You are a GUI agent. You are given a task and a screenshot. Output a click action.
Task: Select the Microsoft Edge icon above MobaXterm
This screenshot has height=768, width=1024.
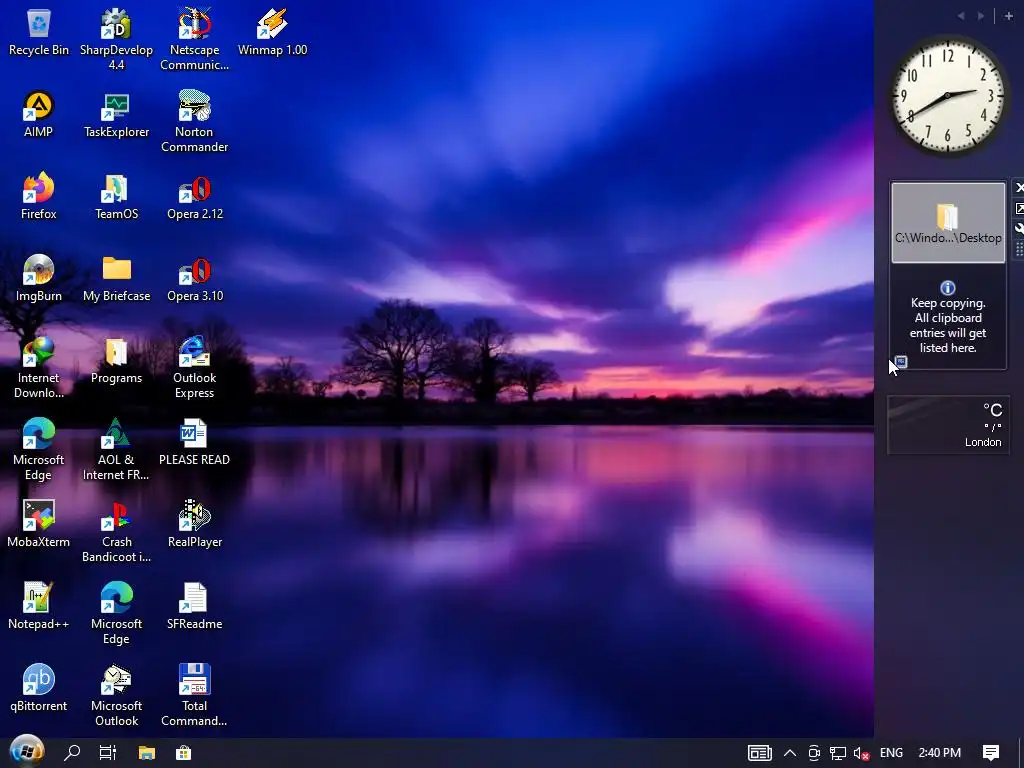(x=39, y=450)
